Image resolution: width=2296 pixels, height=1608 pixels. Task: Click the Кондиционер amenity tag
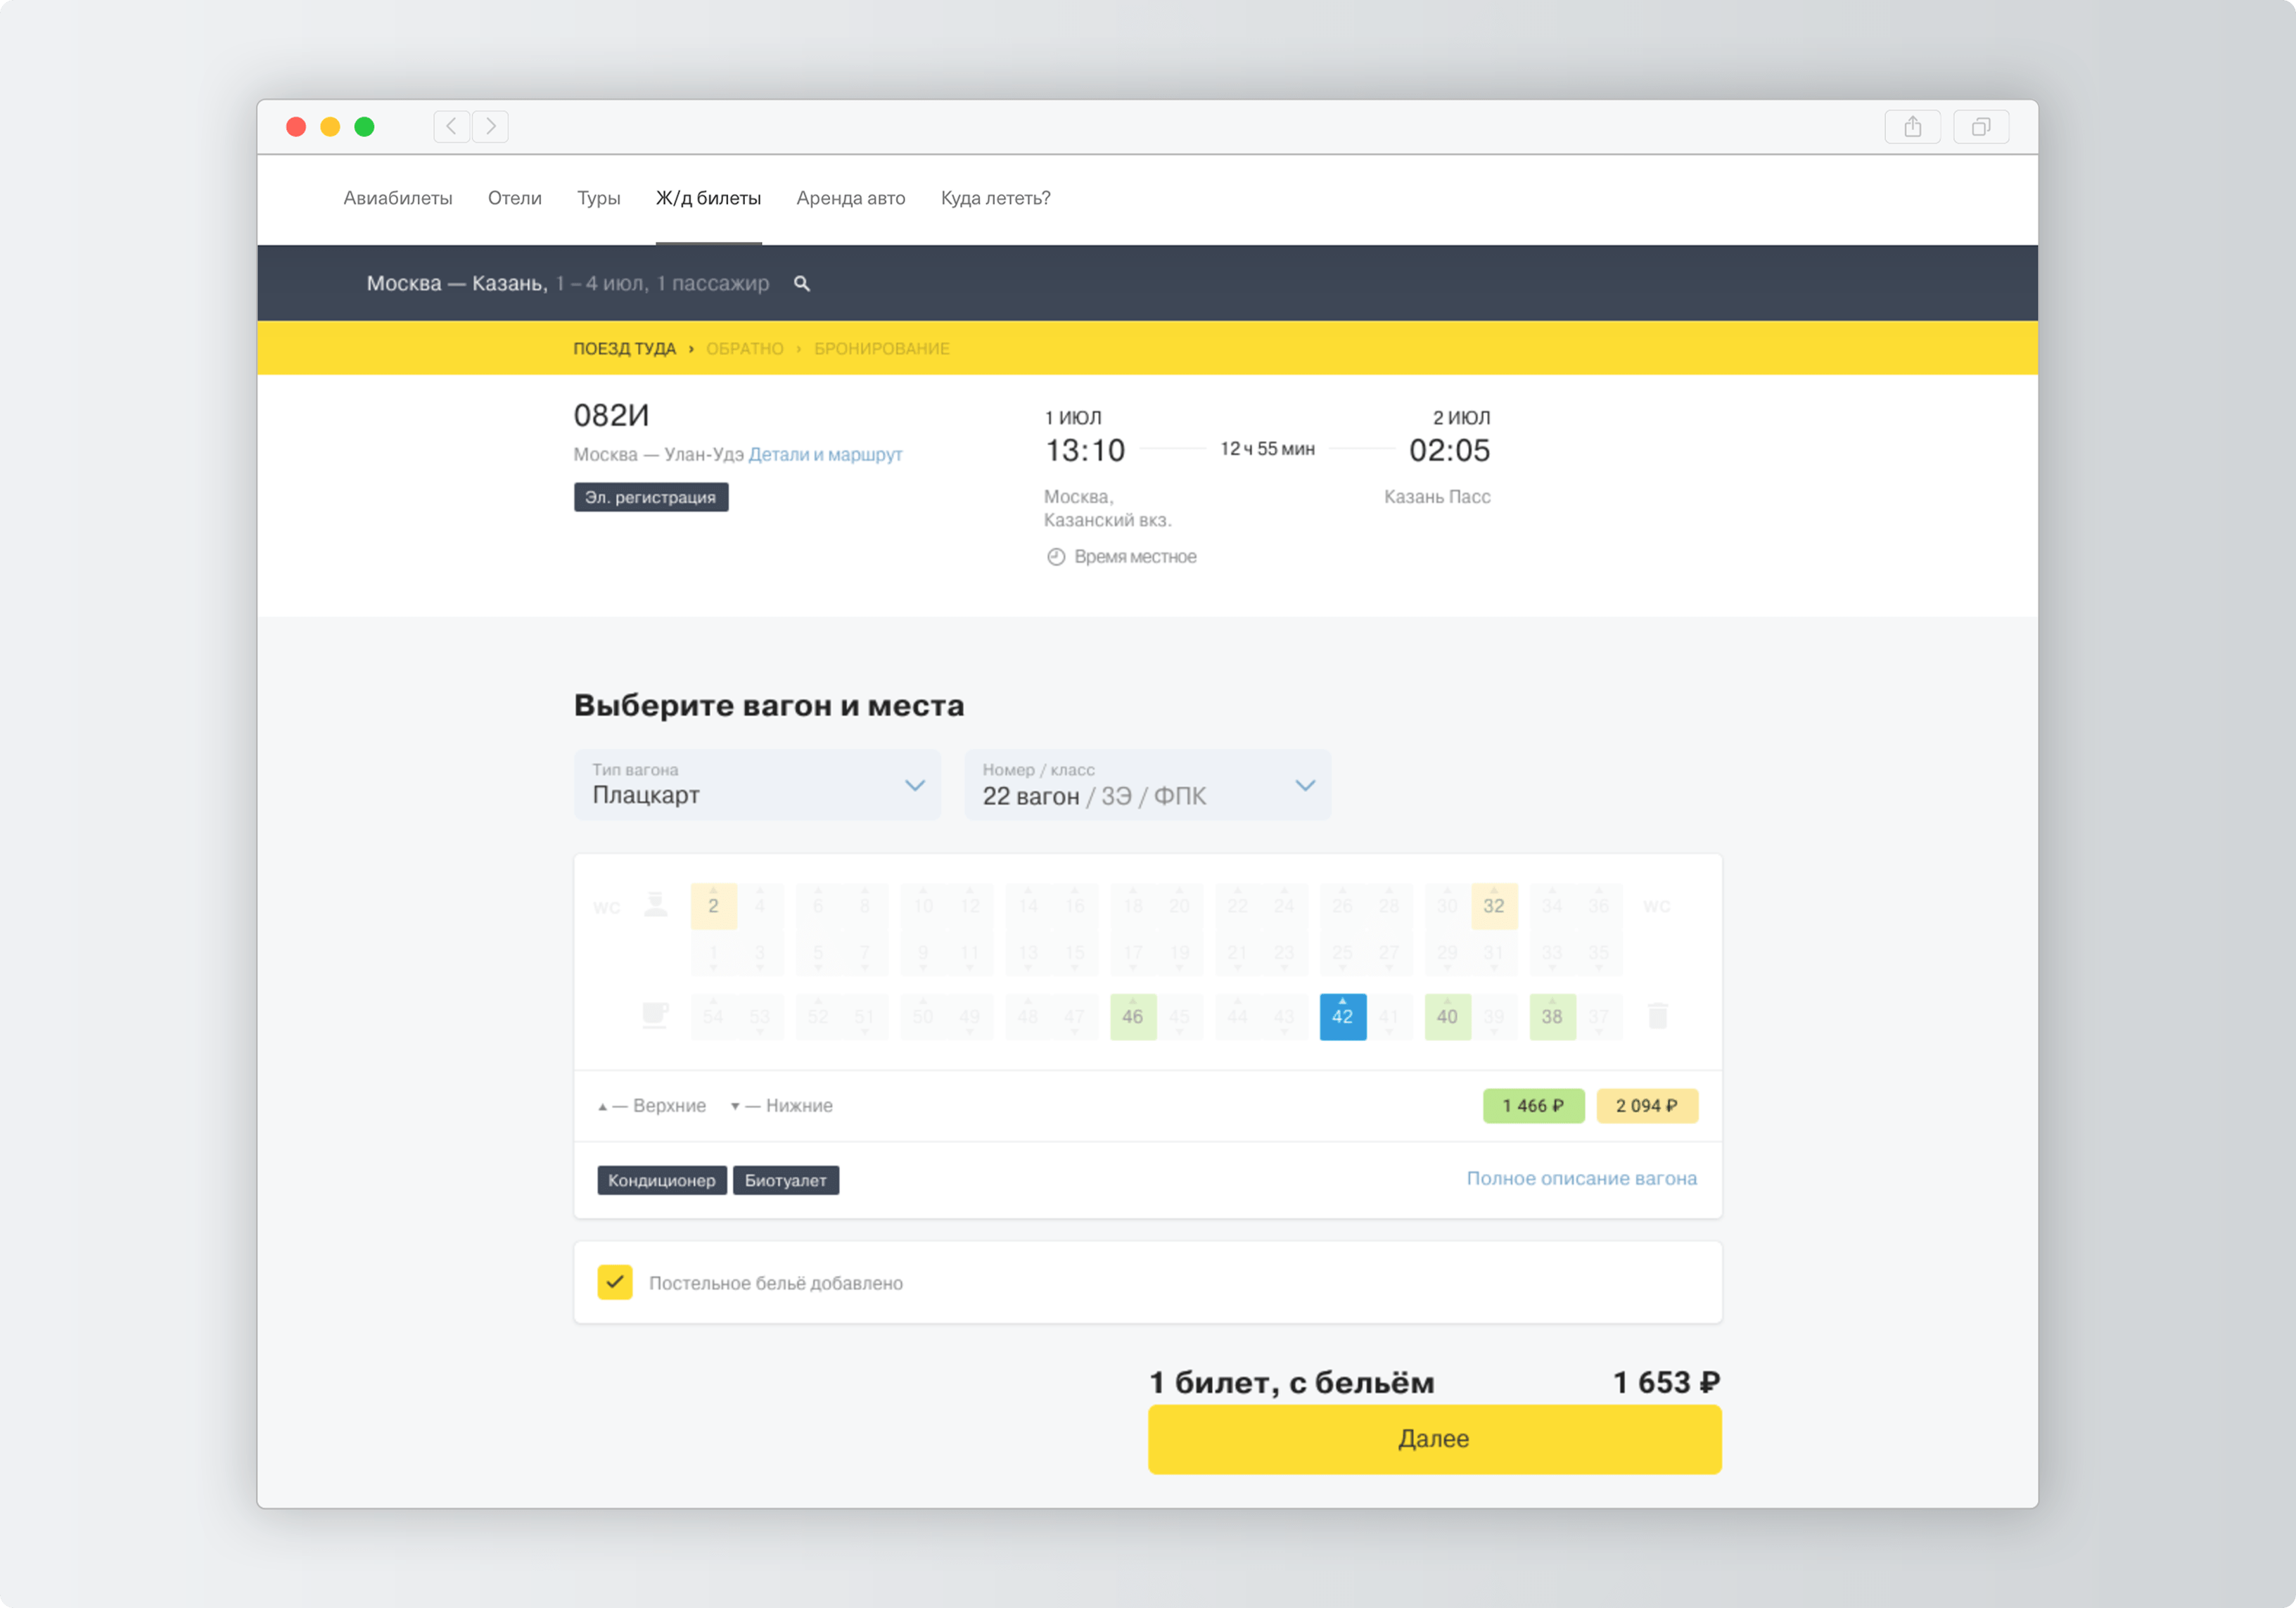click(661, 1180)
